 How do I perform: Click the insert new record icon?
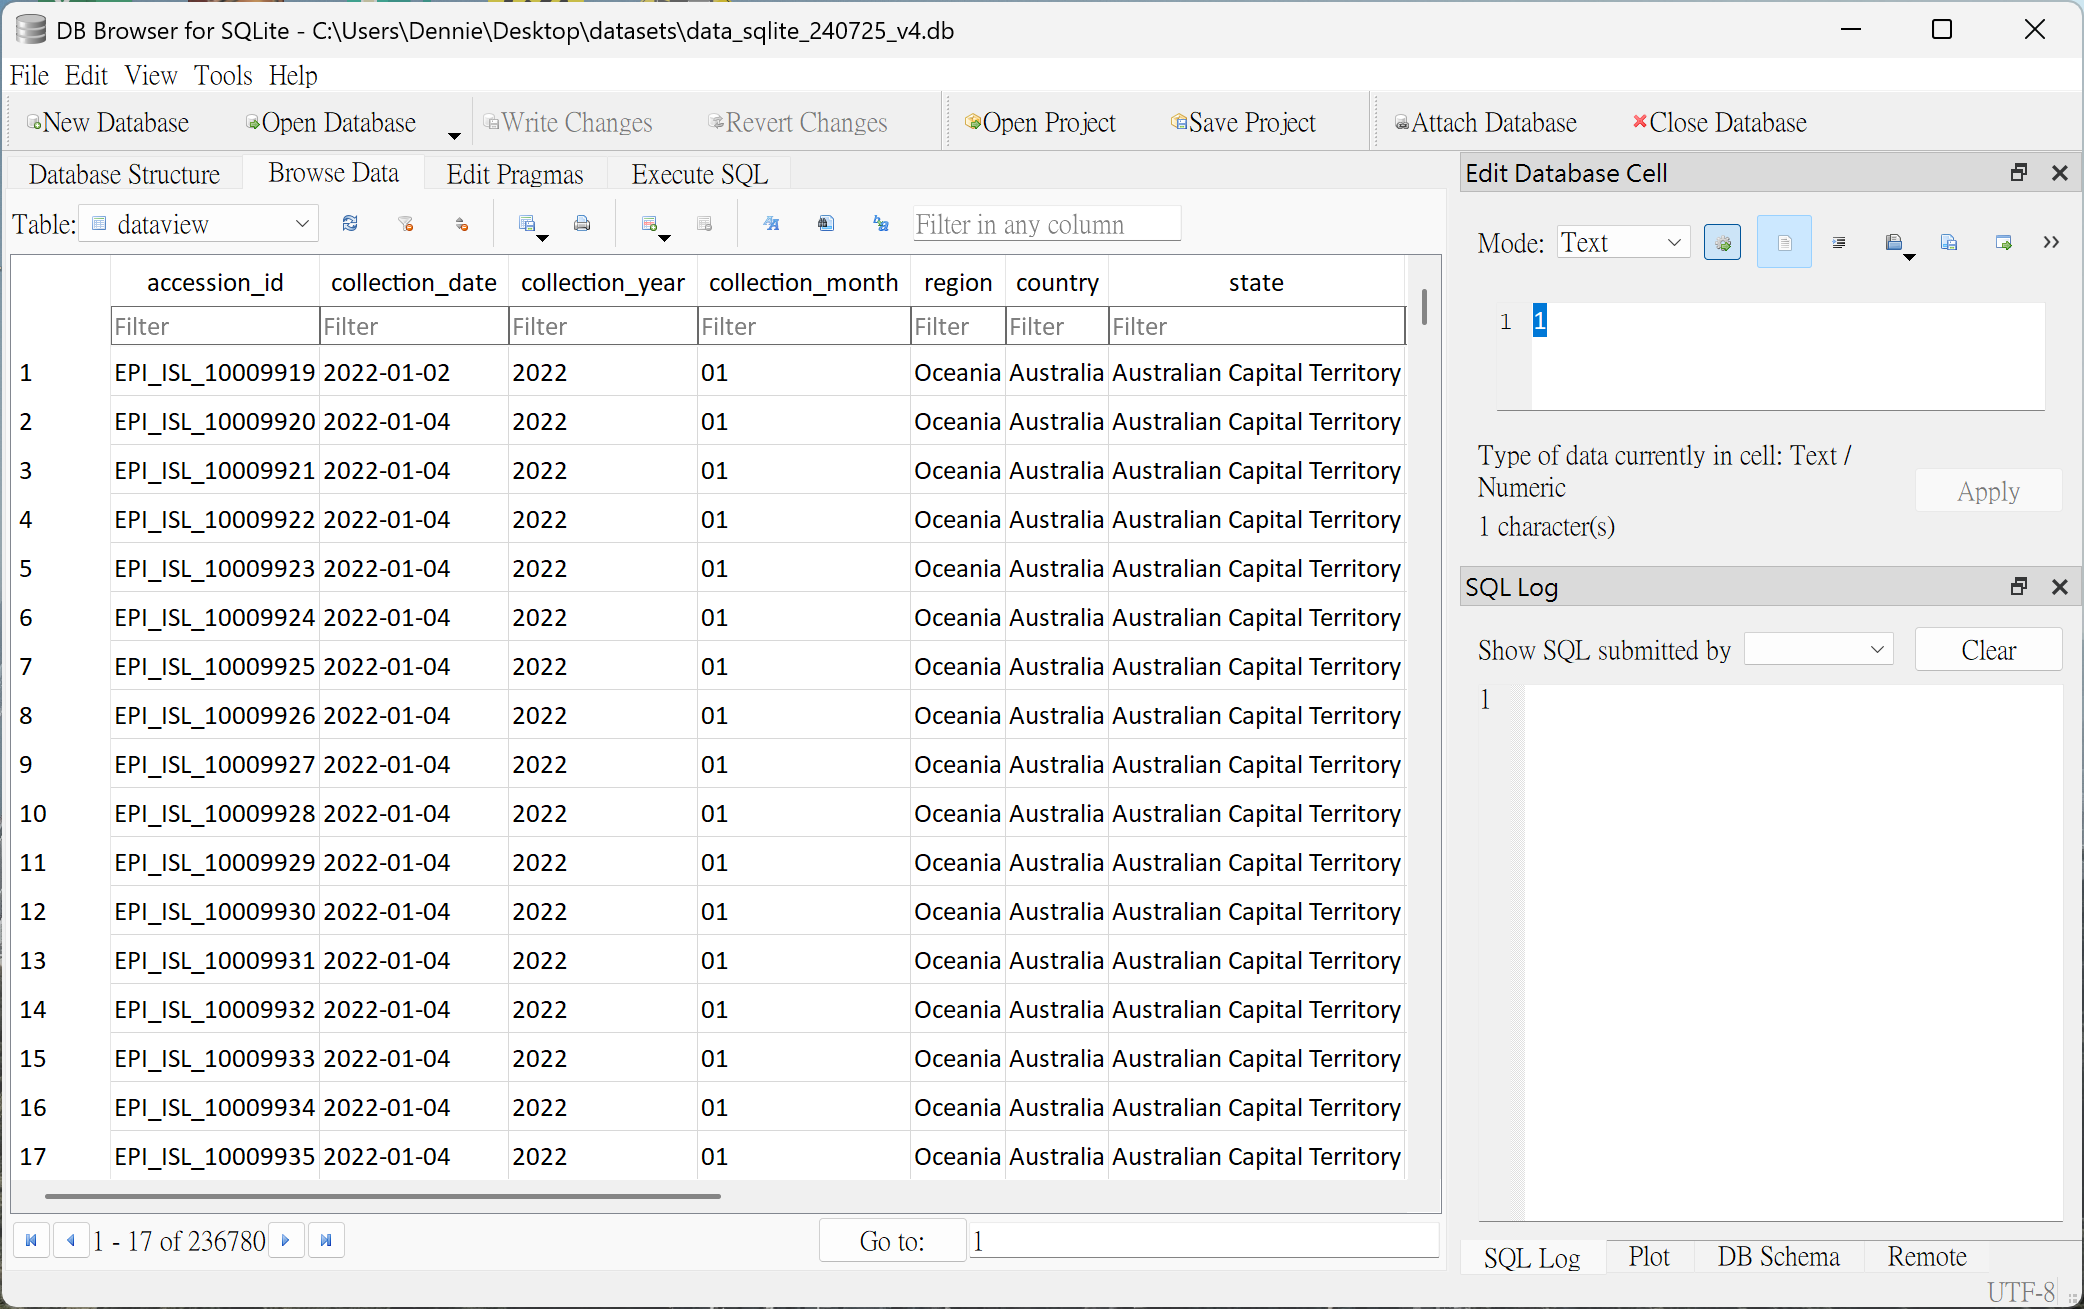(650, 224)
